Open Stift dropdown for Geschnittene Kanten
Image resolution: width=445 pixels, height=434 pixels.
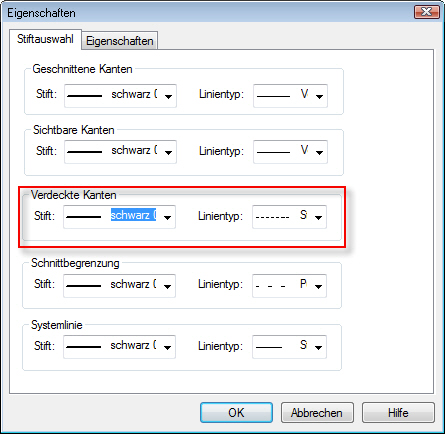(x=120, y=96)
